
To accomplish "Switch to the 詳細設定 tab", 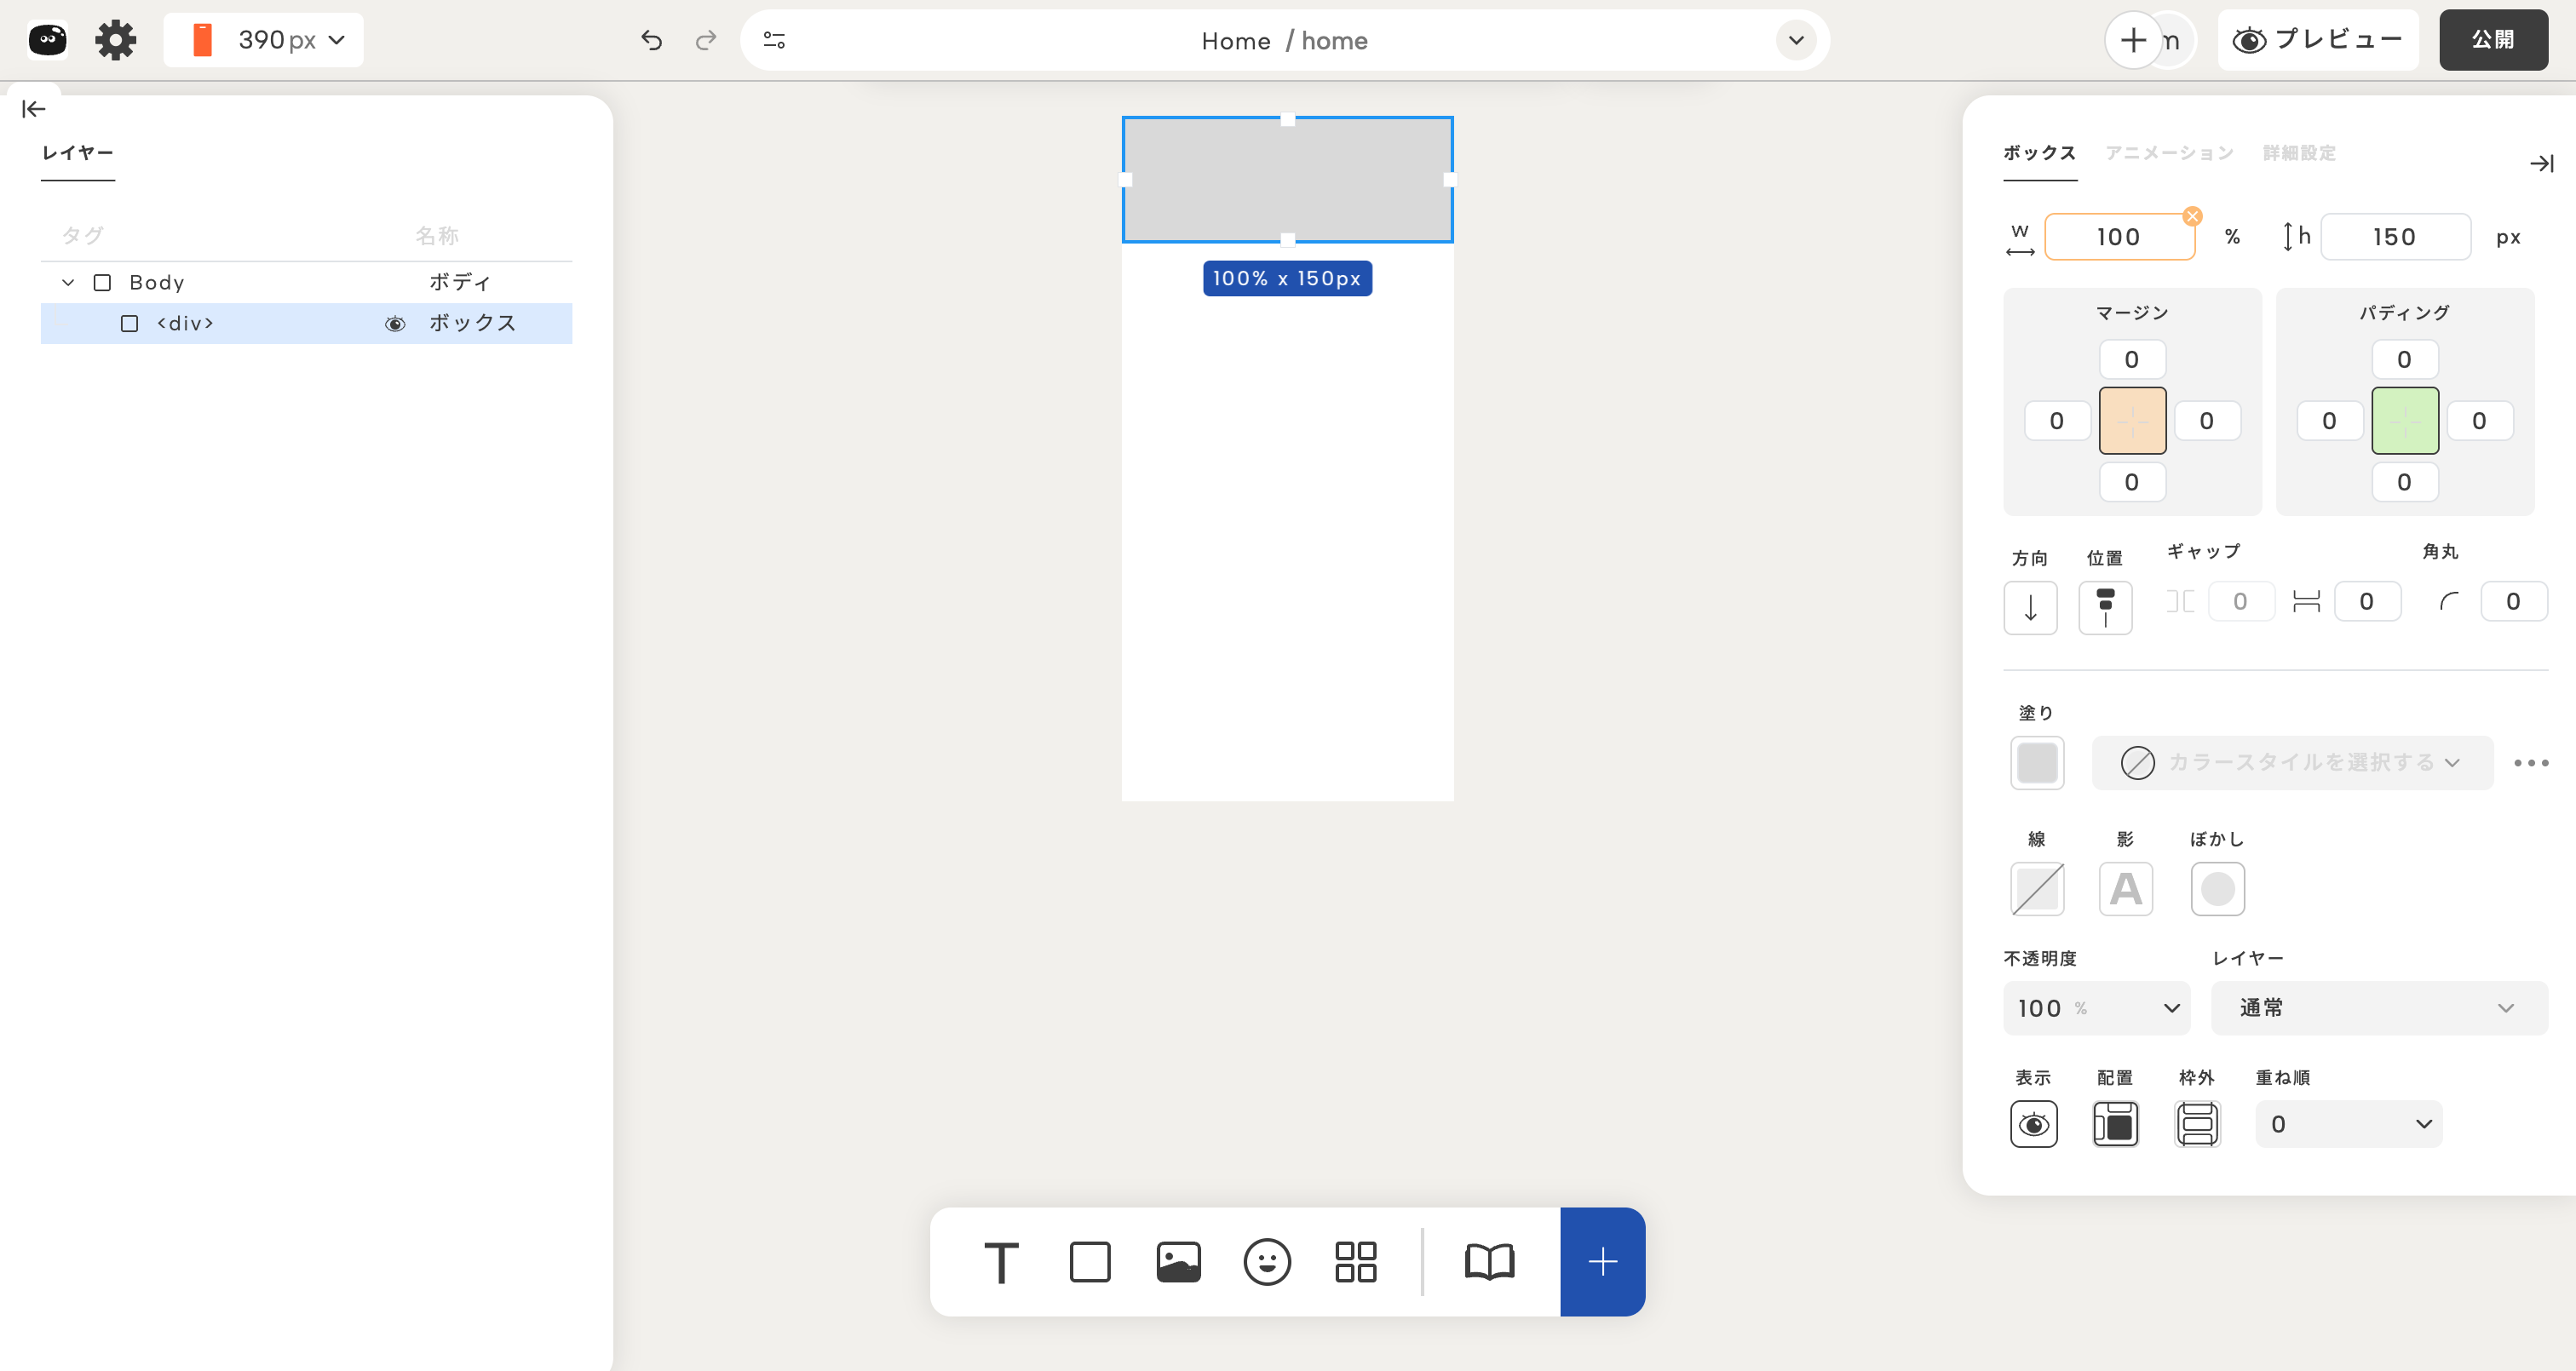I will [2299, 153].
